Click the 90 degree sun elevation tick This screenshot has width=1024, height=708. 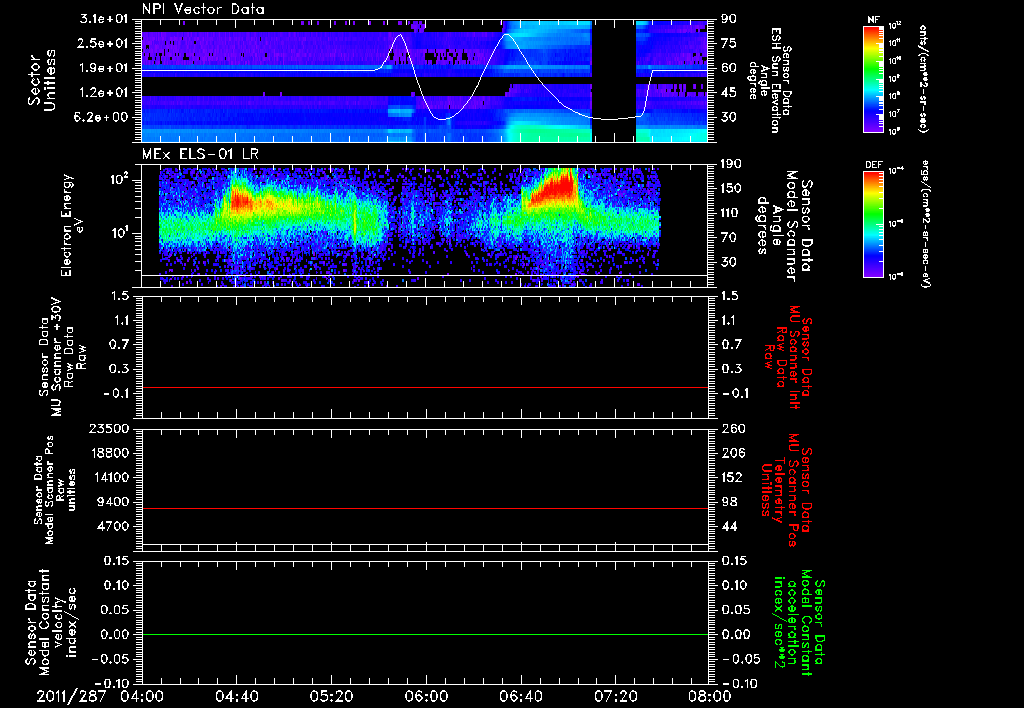(729, 19)
